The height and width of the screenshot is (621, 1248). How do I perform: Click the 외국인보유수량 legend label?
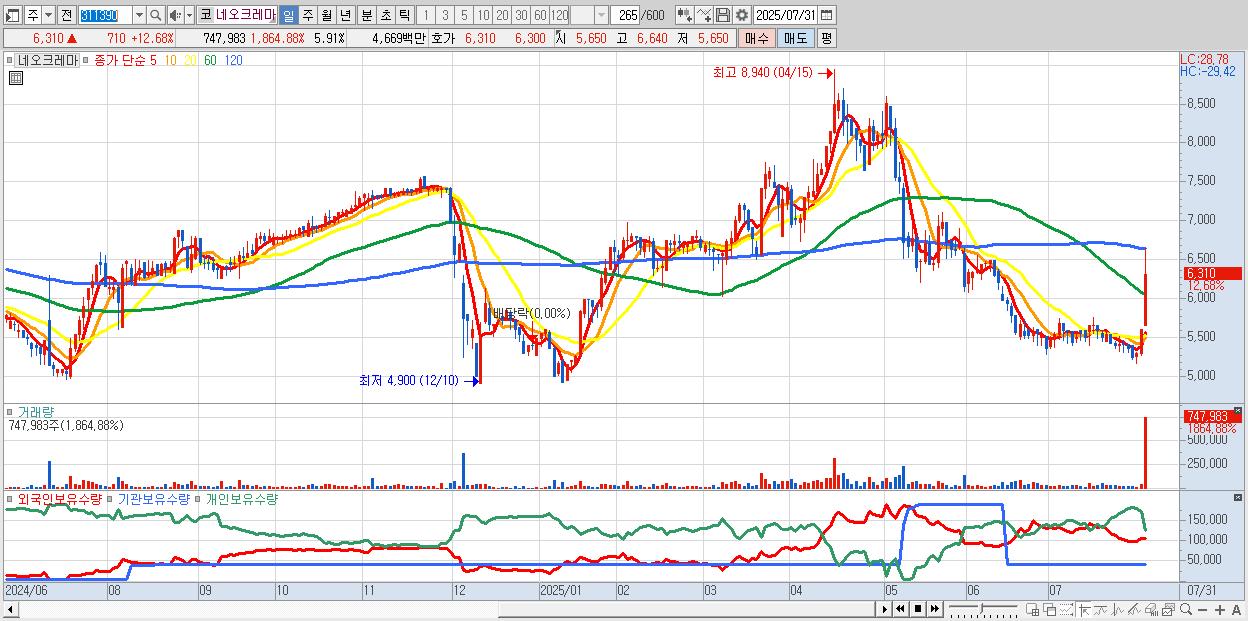[x=60, y=498]
